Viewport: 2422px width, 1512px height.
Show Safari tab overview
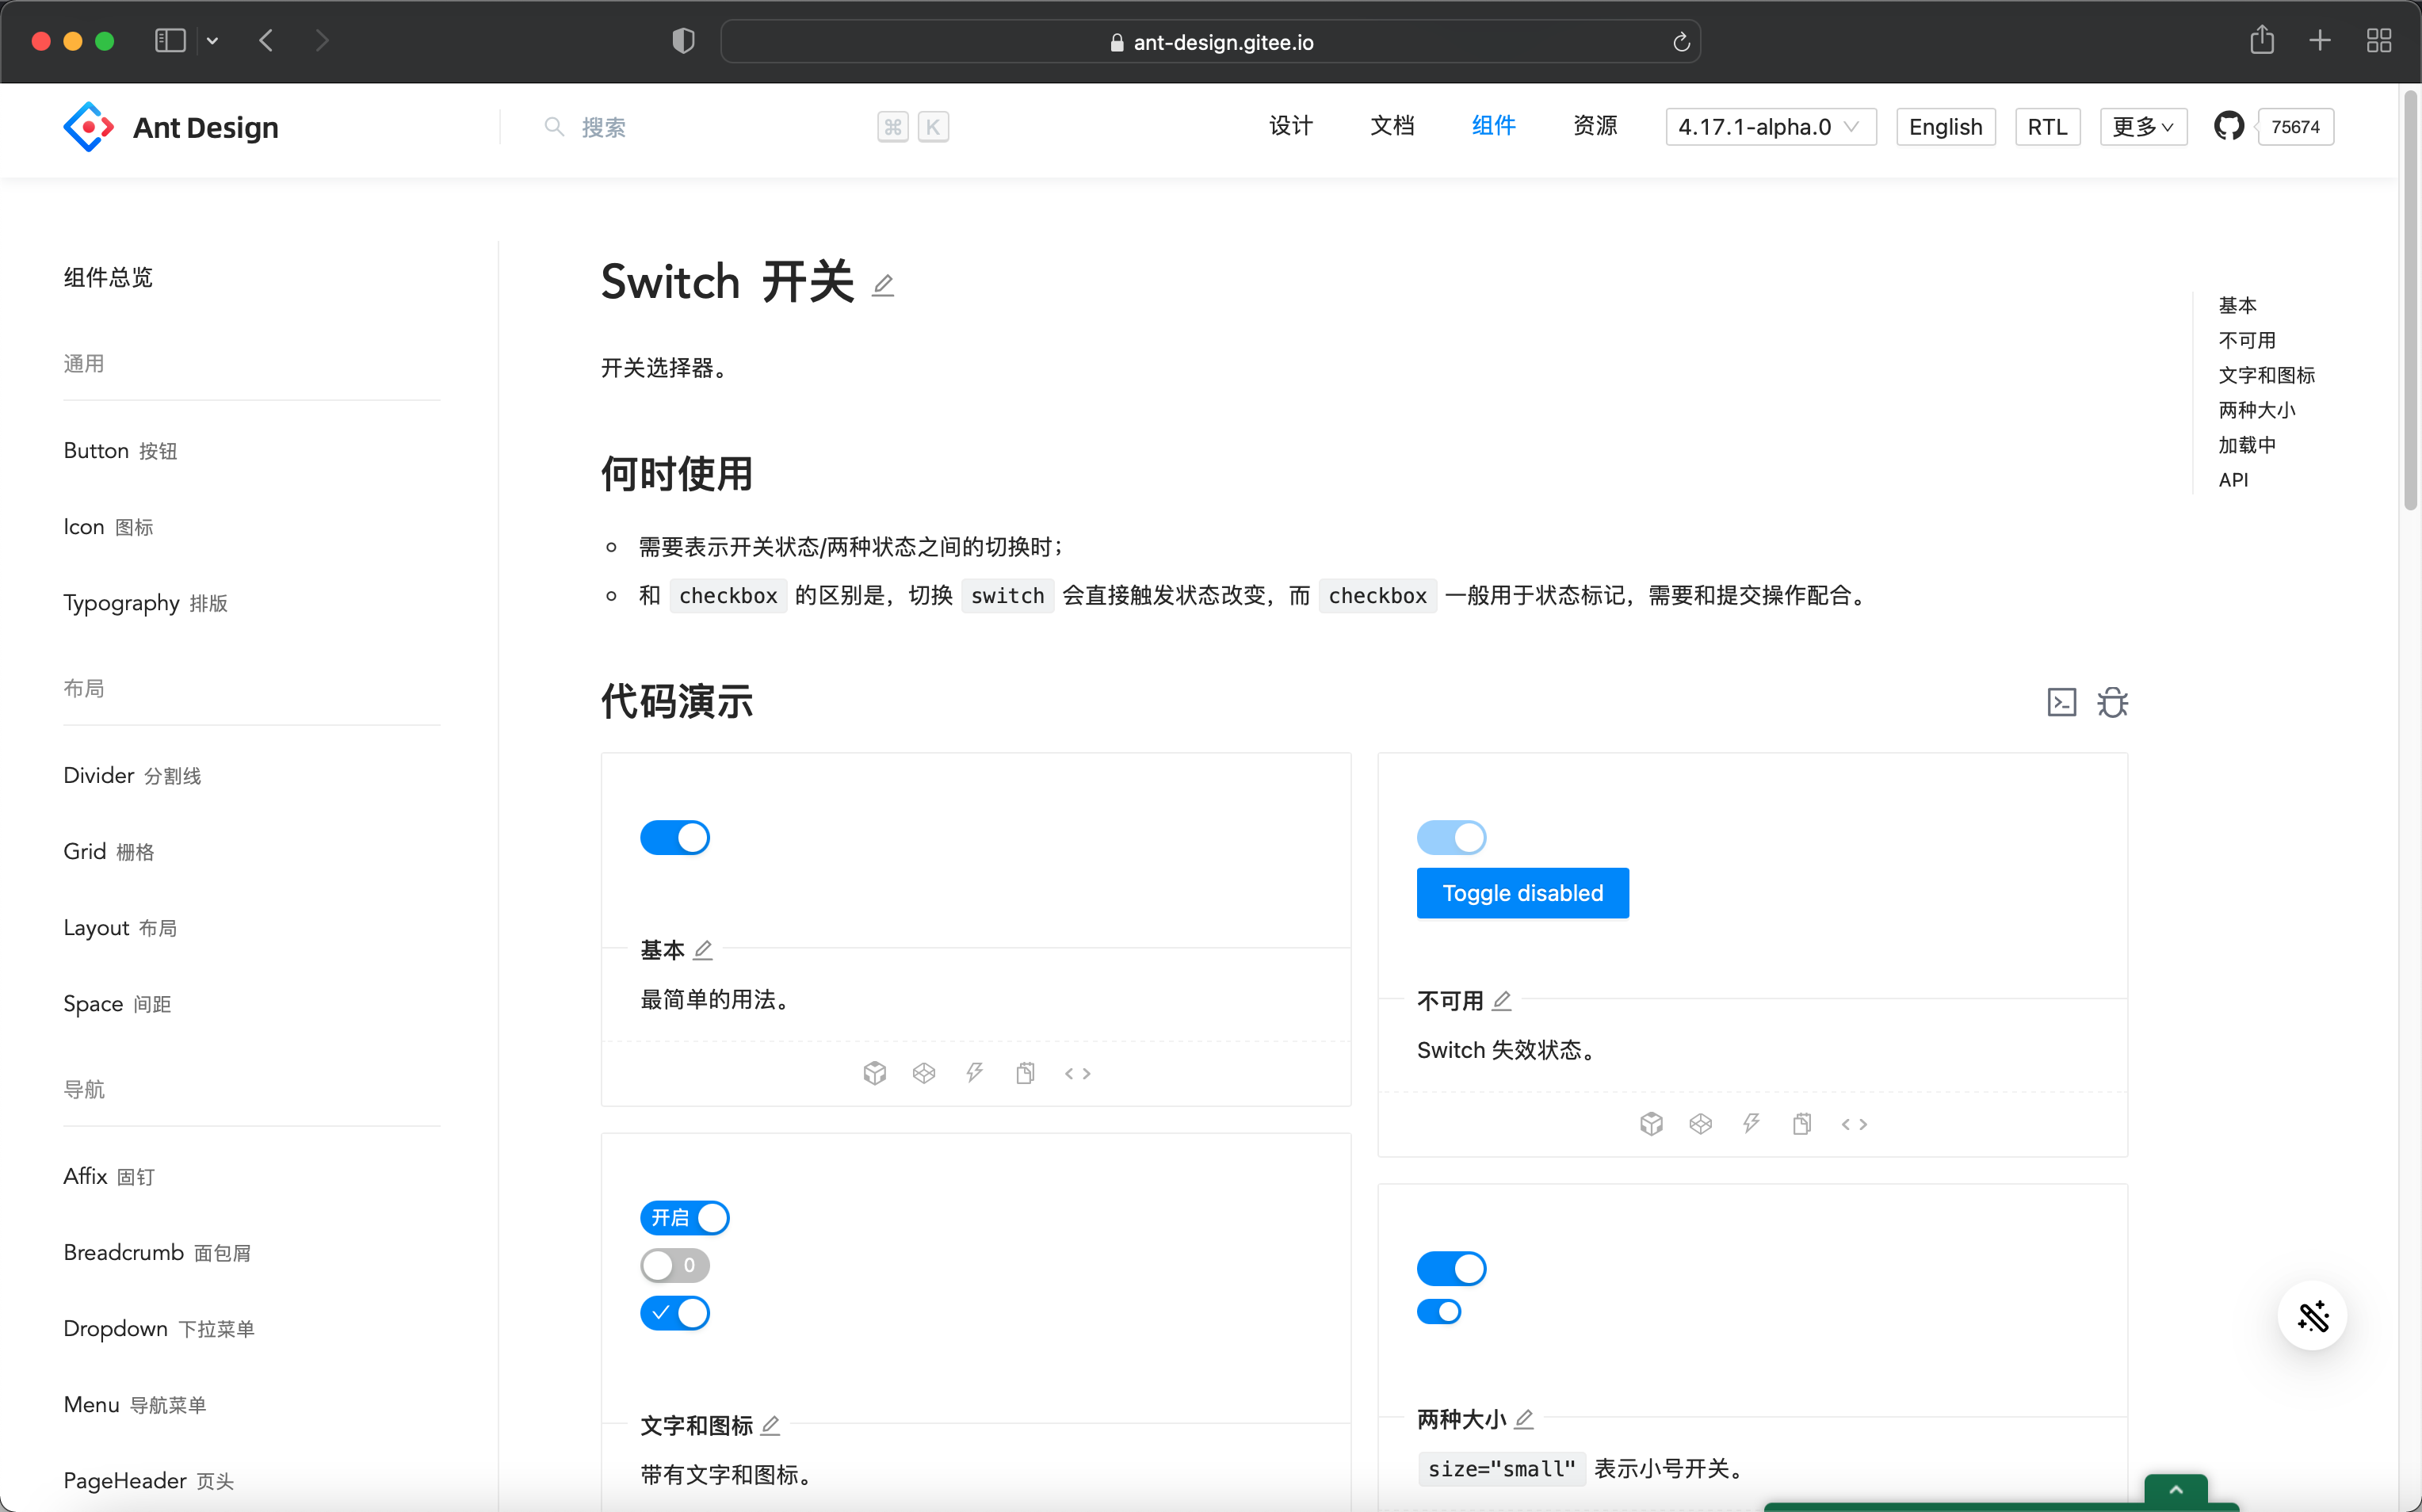pyautogui.click(x=2379, y=40)
